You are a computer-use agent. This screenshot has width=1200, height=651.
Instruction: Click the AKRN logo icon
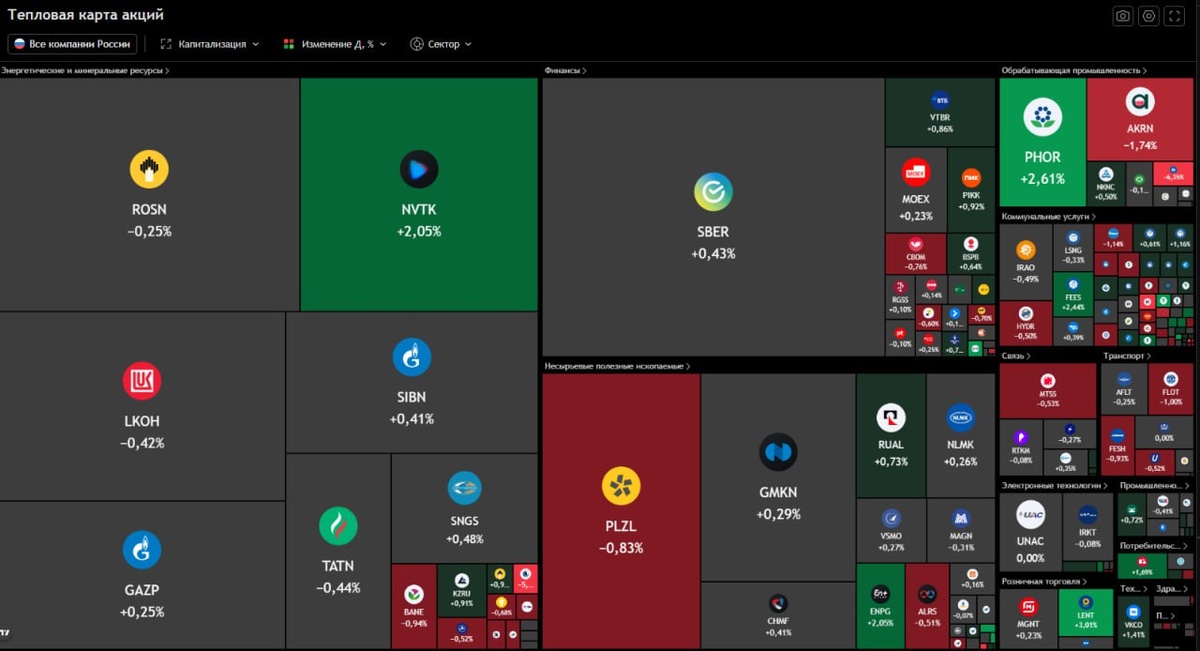(x=1140, y=101)
